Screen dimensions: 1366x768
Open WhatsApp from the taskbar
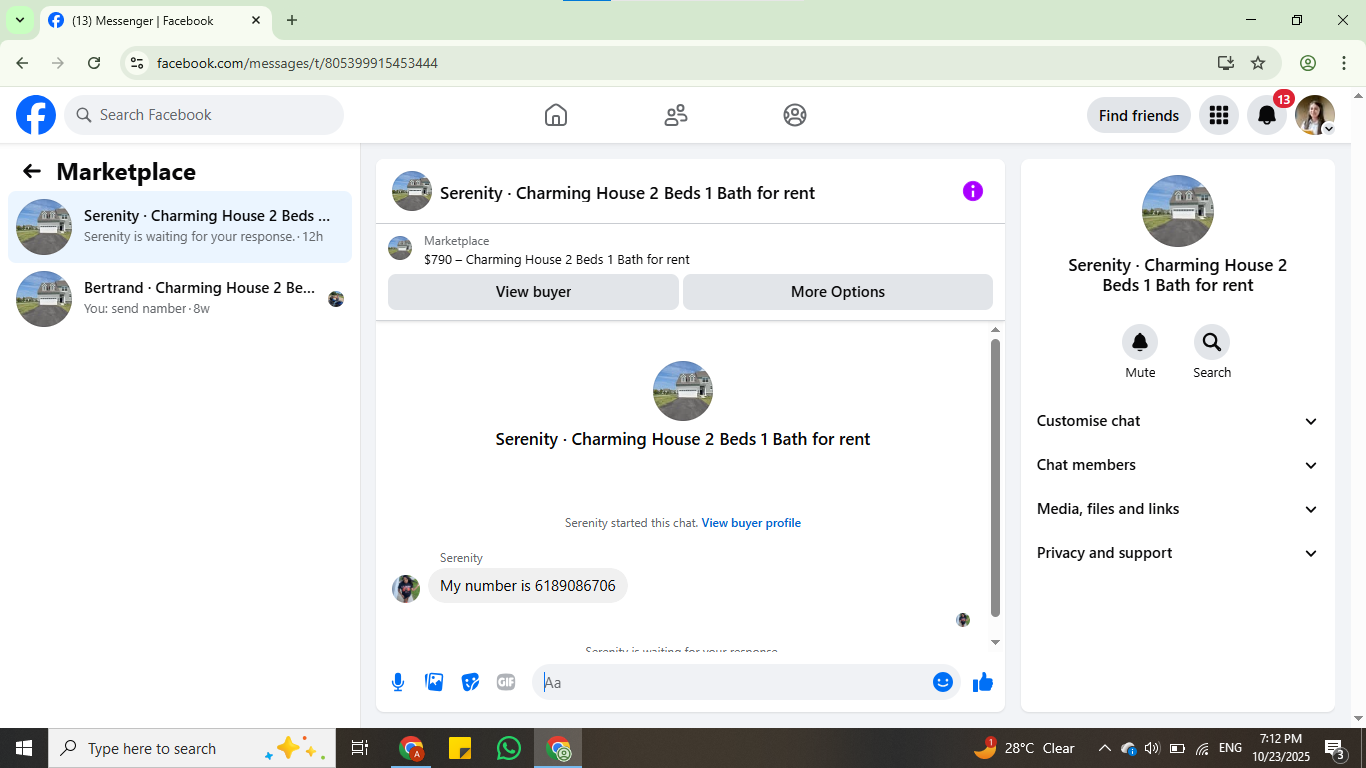pyautogui.click(x=509, y=748)
